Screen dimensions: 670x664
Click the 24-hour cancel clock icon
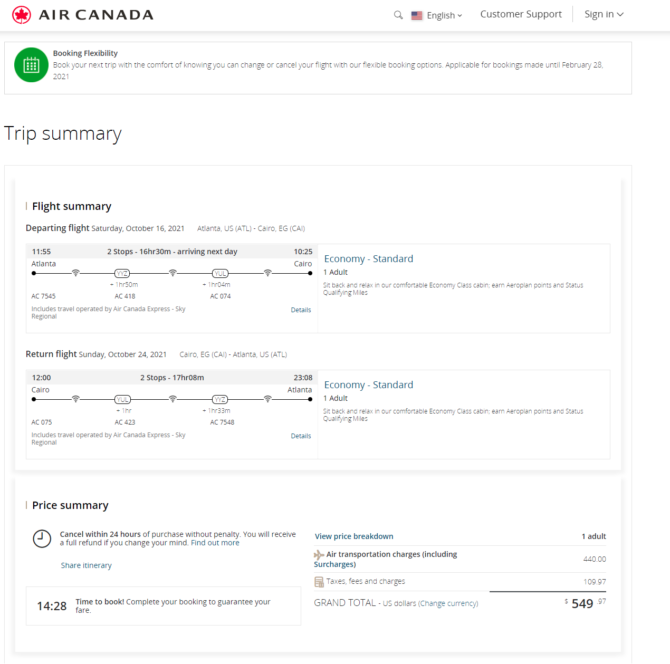42,538
